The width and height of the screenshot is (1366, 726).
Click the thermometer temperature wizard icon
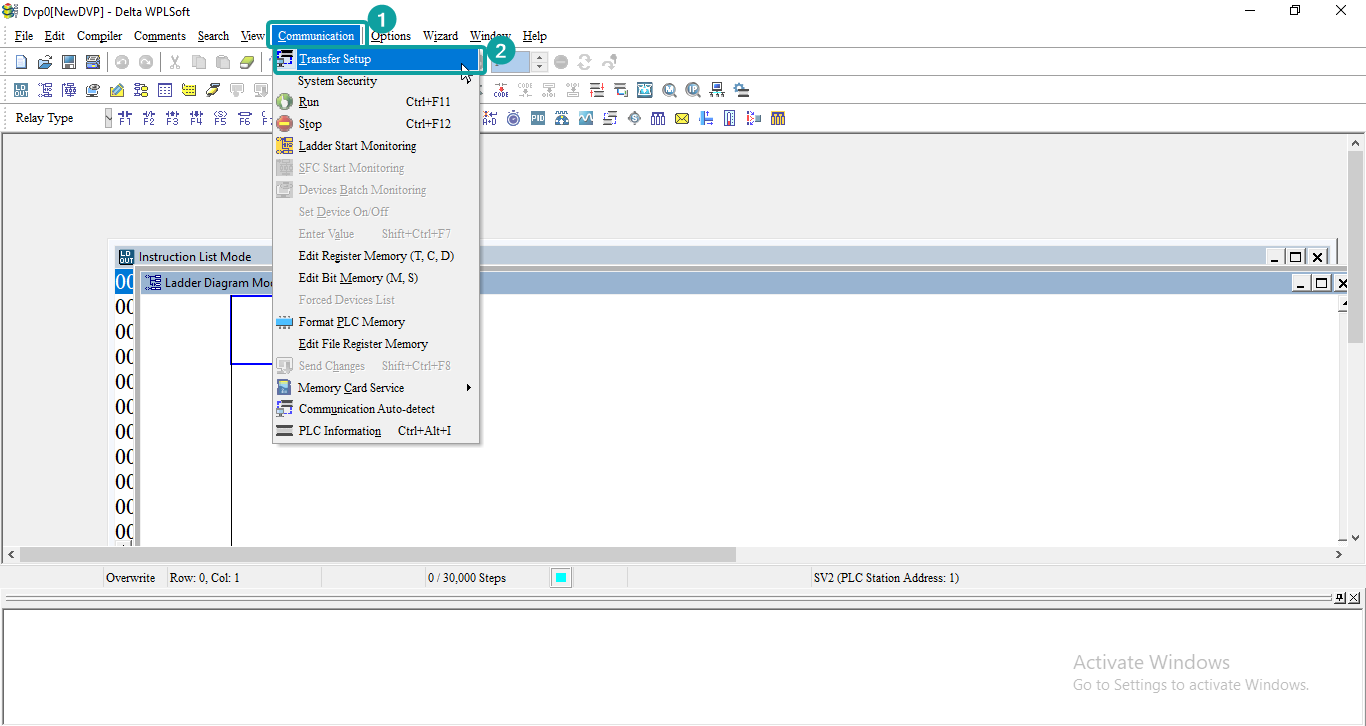[729, 118]
